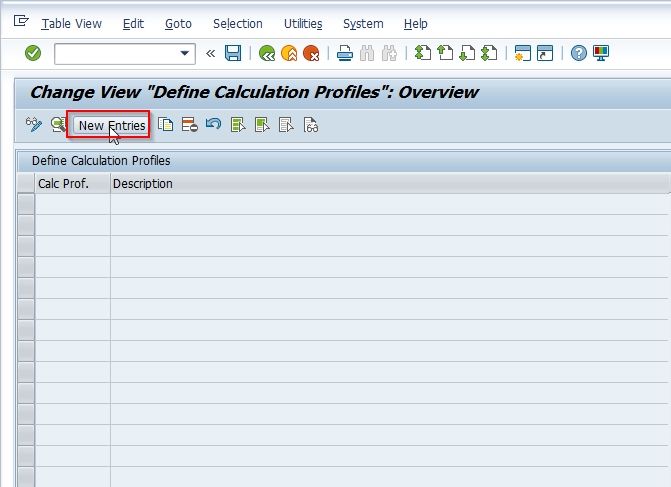The height and width of the screenshot is (487, 671).
Task: Go to Next Page icon
Action: pyautogui.click(x=467, y=53)
